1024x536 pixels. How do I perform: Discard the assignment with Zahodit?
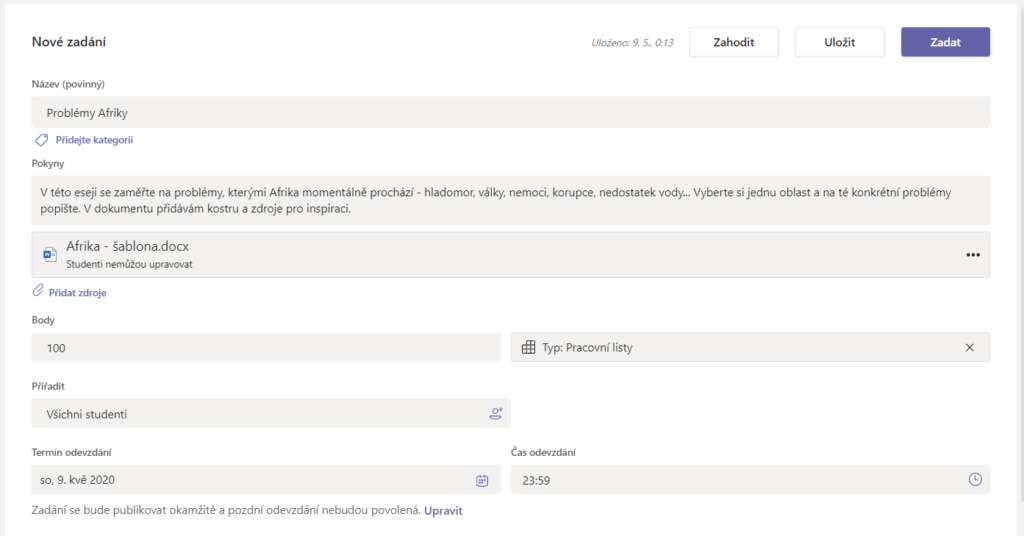(x=733, y=42)
